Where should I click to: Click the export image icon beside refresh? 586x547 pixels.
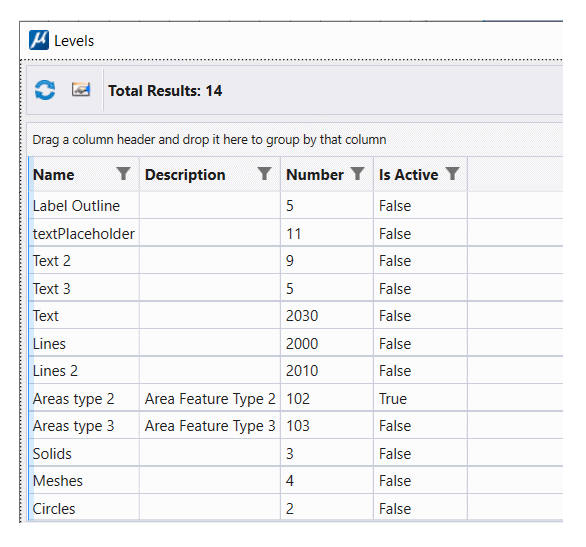coord(81,90)
